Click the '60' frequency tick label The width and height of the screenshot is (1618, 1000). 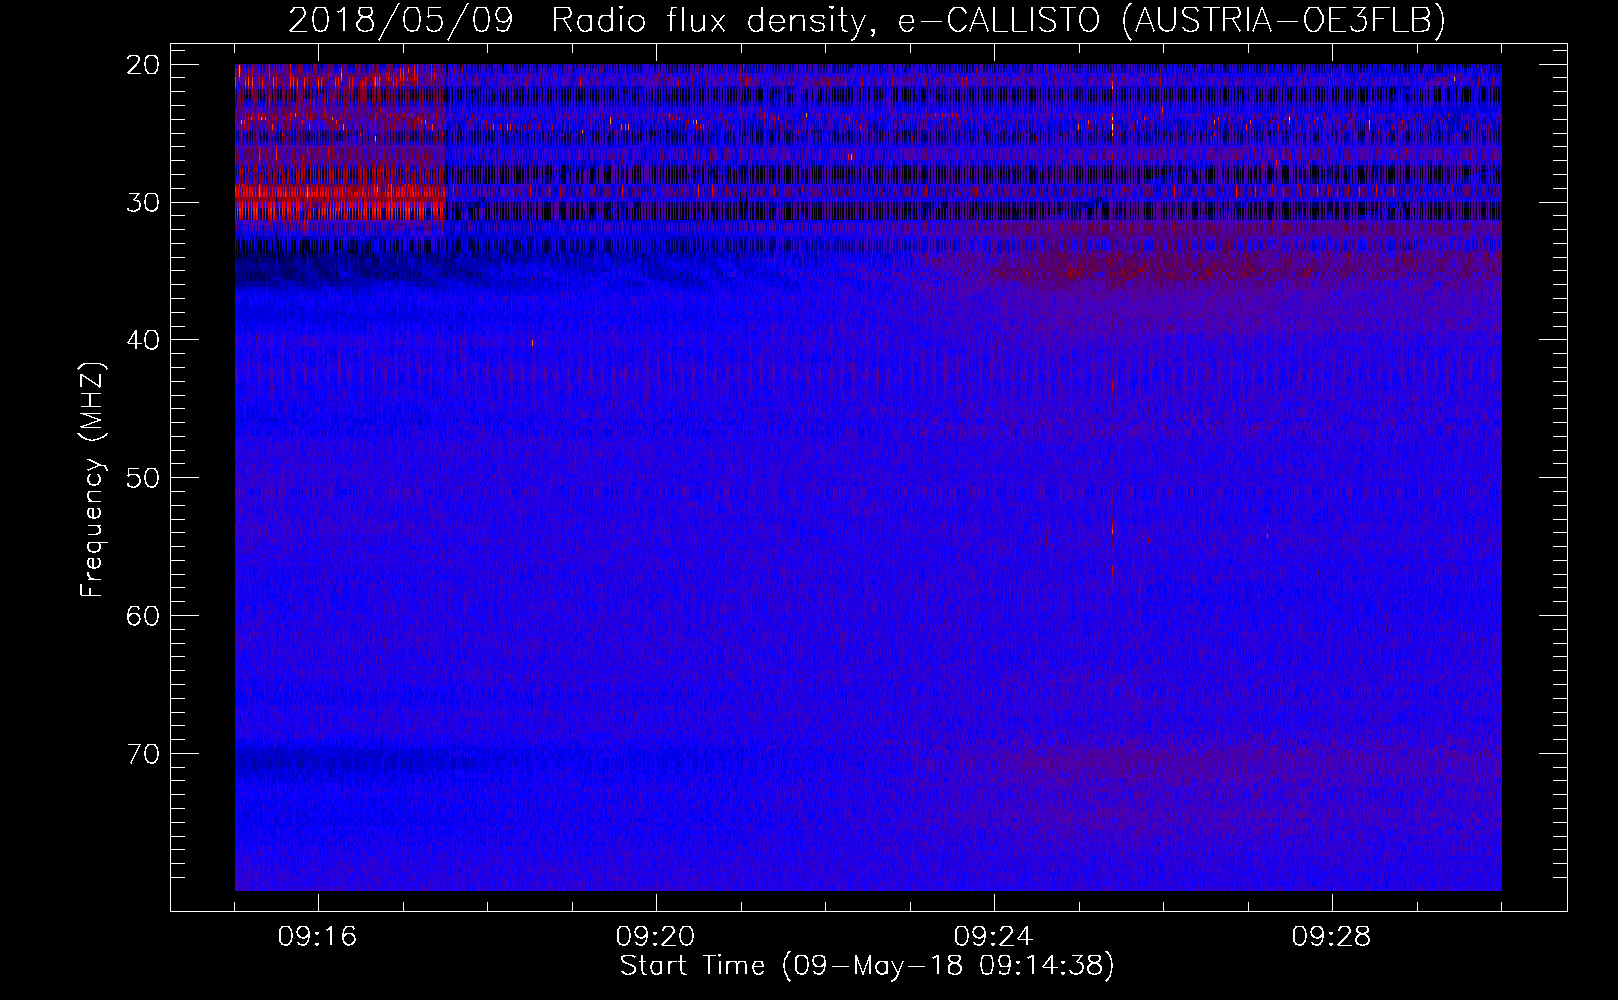coord(144,615)
